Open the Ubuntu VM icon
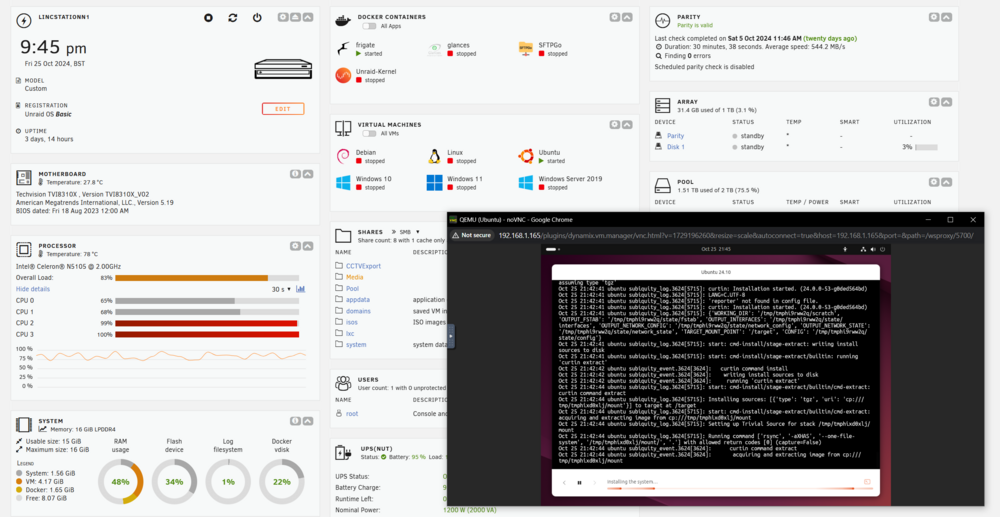The image size is (1000, 517). (x=526, y=156)
